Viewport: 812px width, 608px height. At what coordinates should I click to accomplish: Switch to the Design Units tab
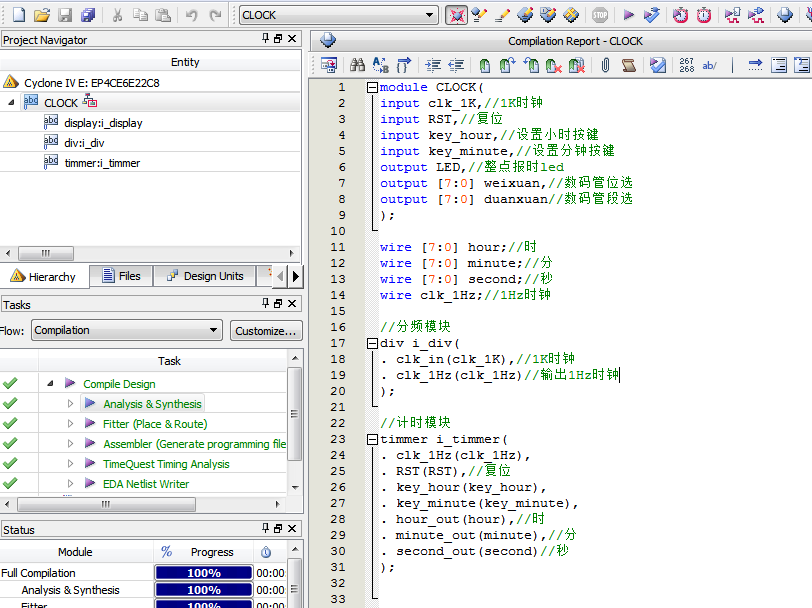pos(204,276)
